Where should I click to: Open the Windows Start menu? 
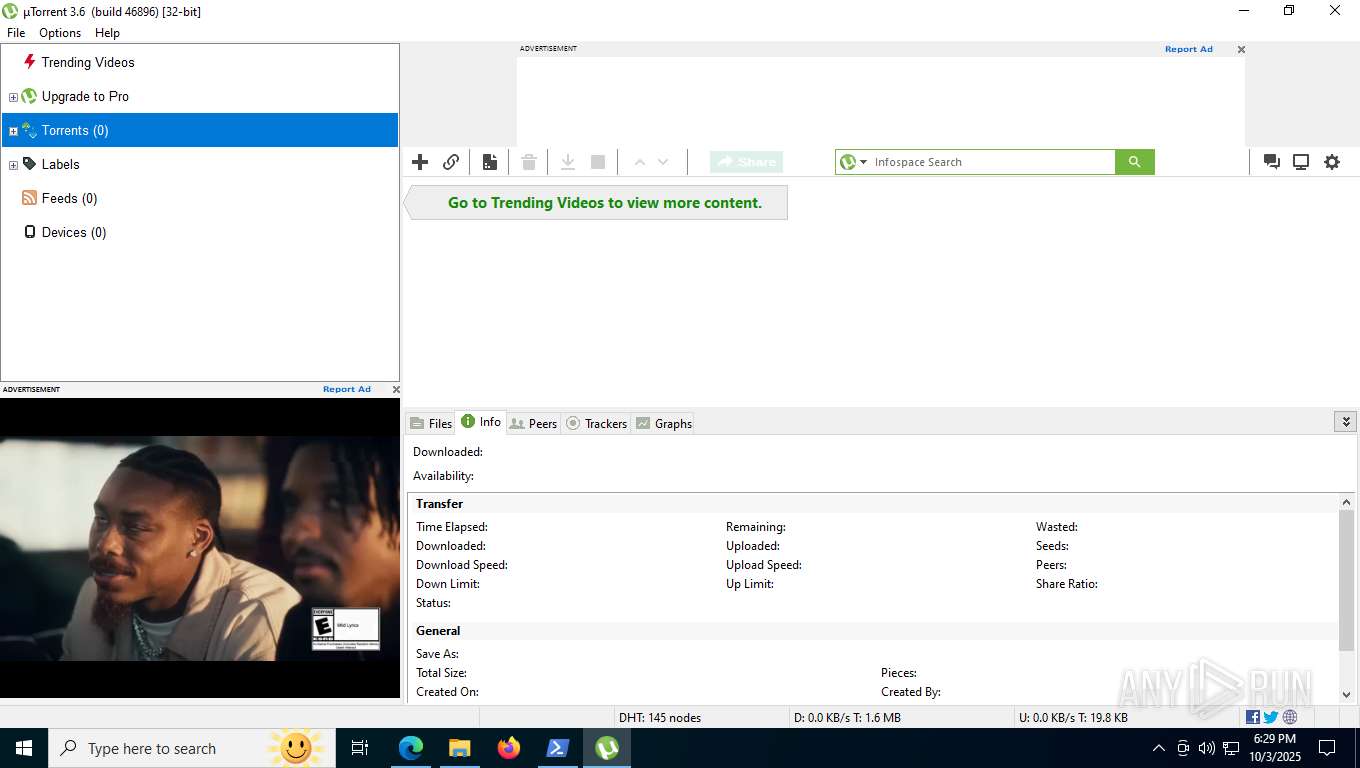[24, 748]
